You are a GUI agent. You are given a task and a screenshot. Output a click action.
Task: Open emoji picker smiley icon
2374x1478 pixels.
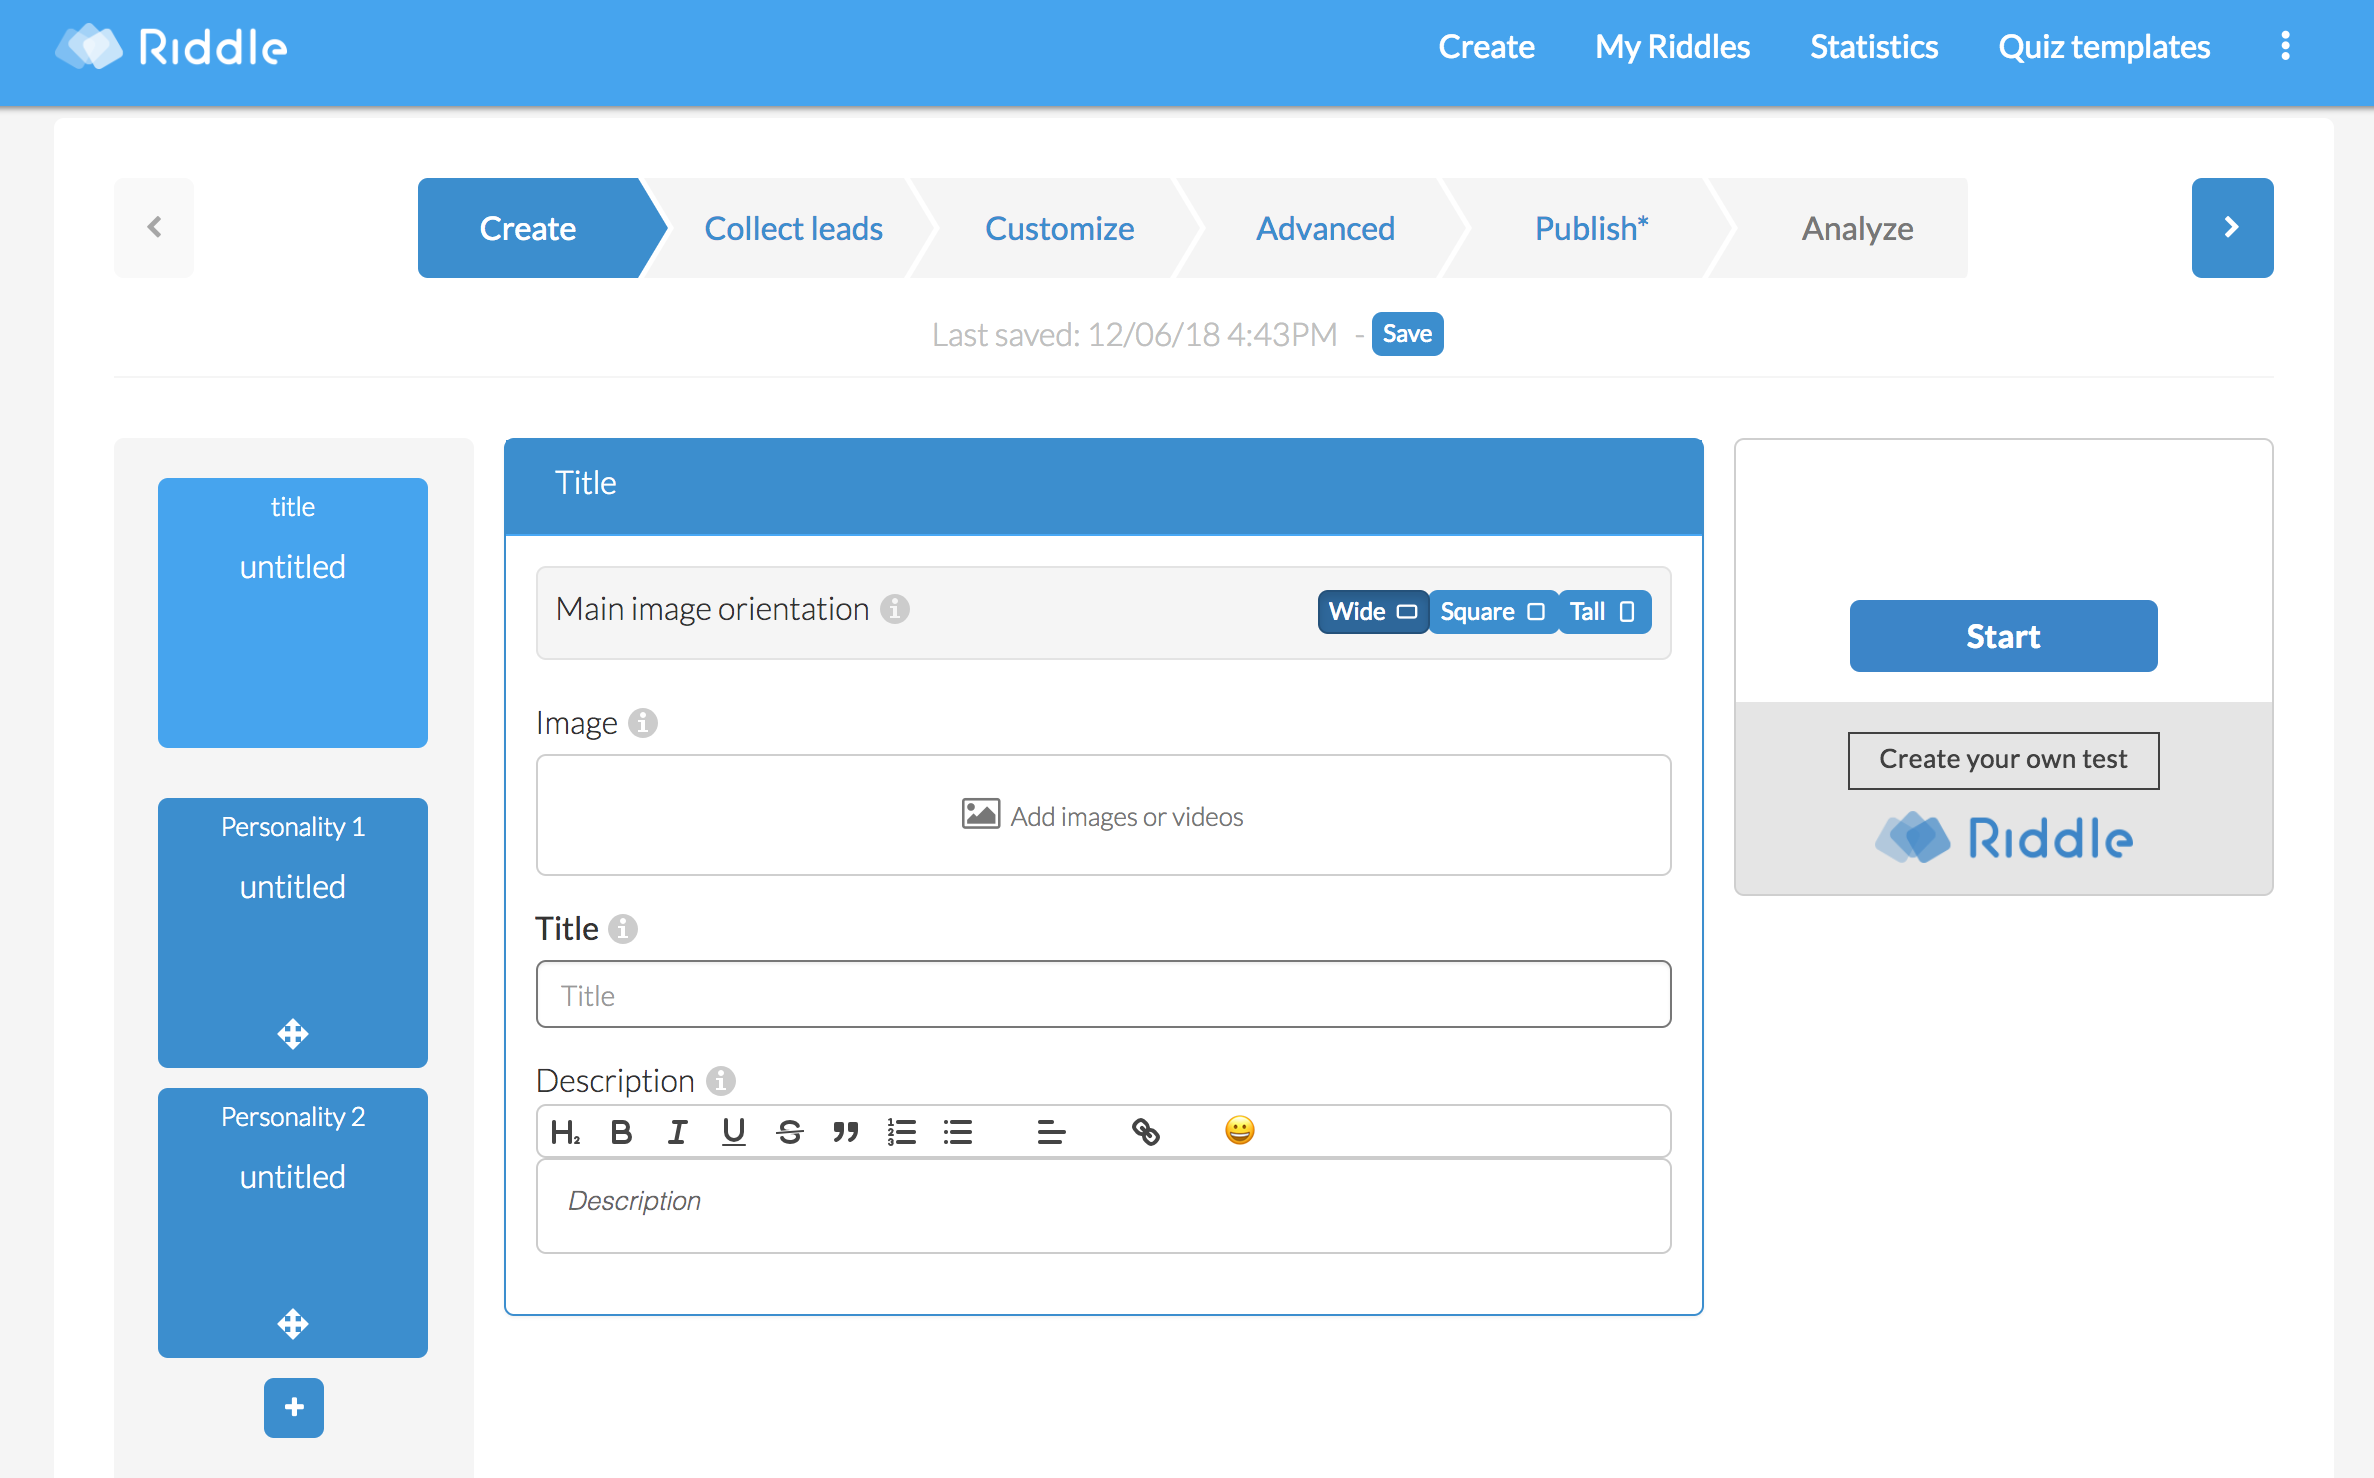click(x=1239, y=1130)
